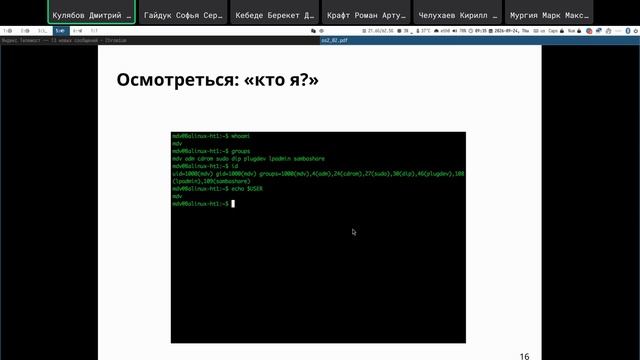Switch to workspace 7 in status bar
This screenshot has height=360, width=640.
click(94, 31)
